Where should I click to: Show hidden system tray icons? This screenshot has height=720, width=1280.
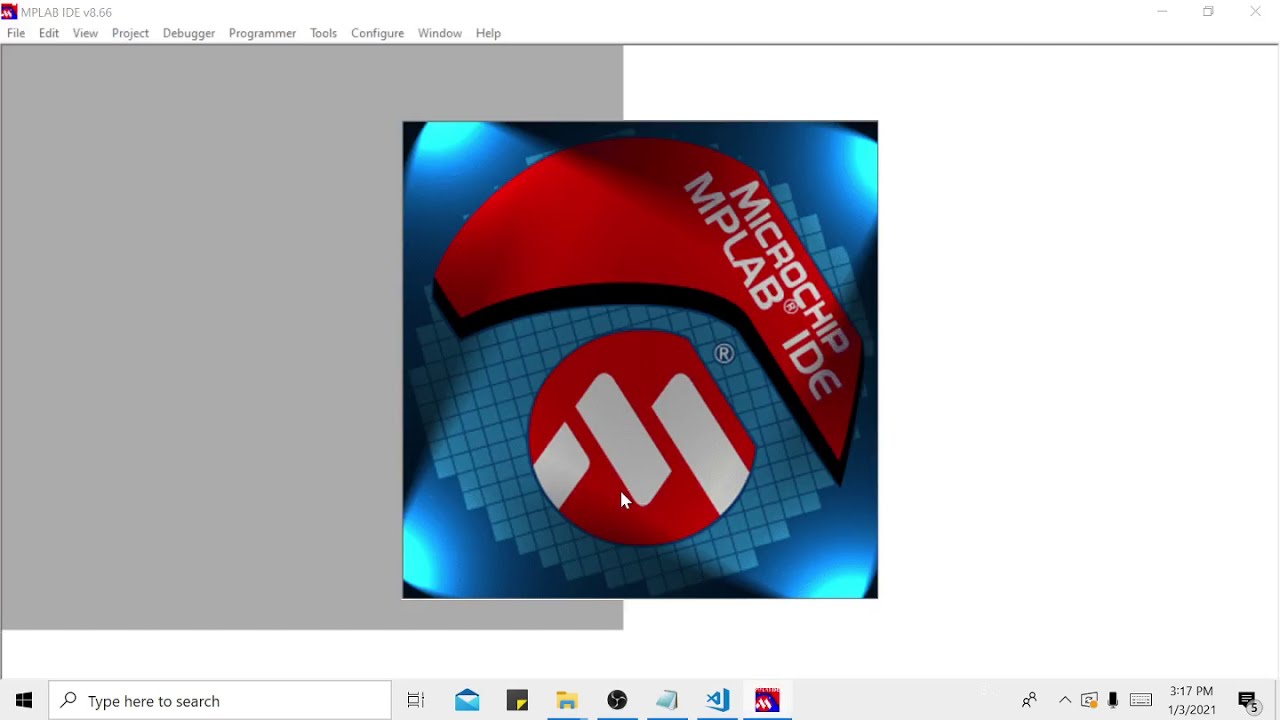pyautogui.click(x=1065, y=701)
